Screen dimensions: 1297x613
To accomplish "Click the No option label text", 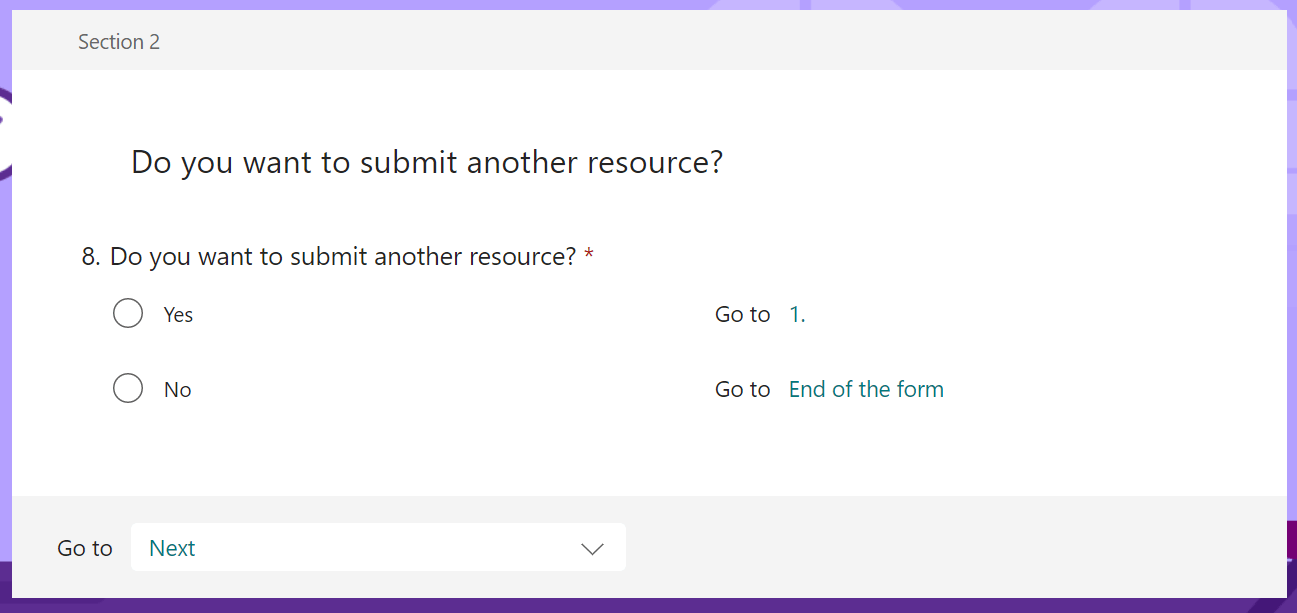I will point(177,390).
